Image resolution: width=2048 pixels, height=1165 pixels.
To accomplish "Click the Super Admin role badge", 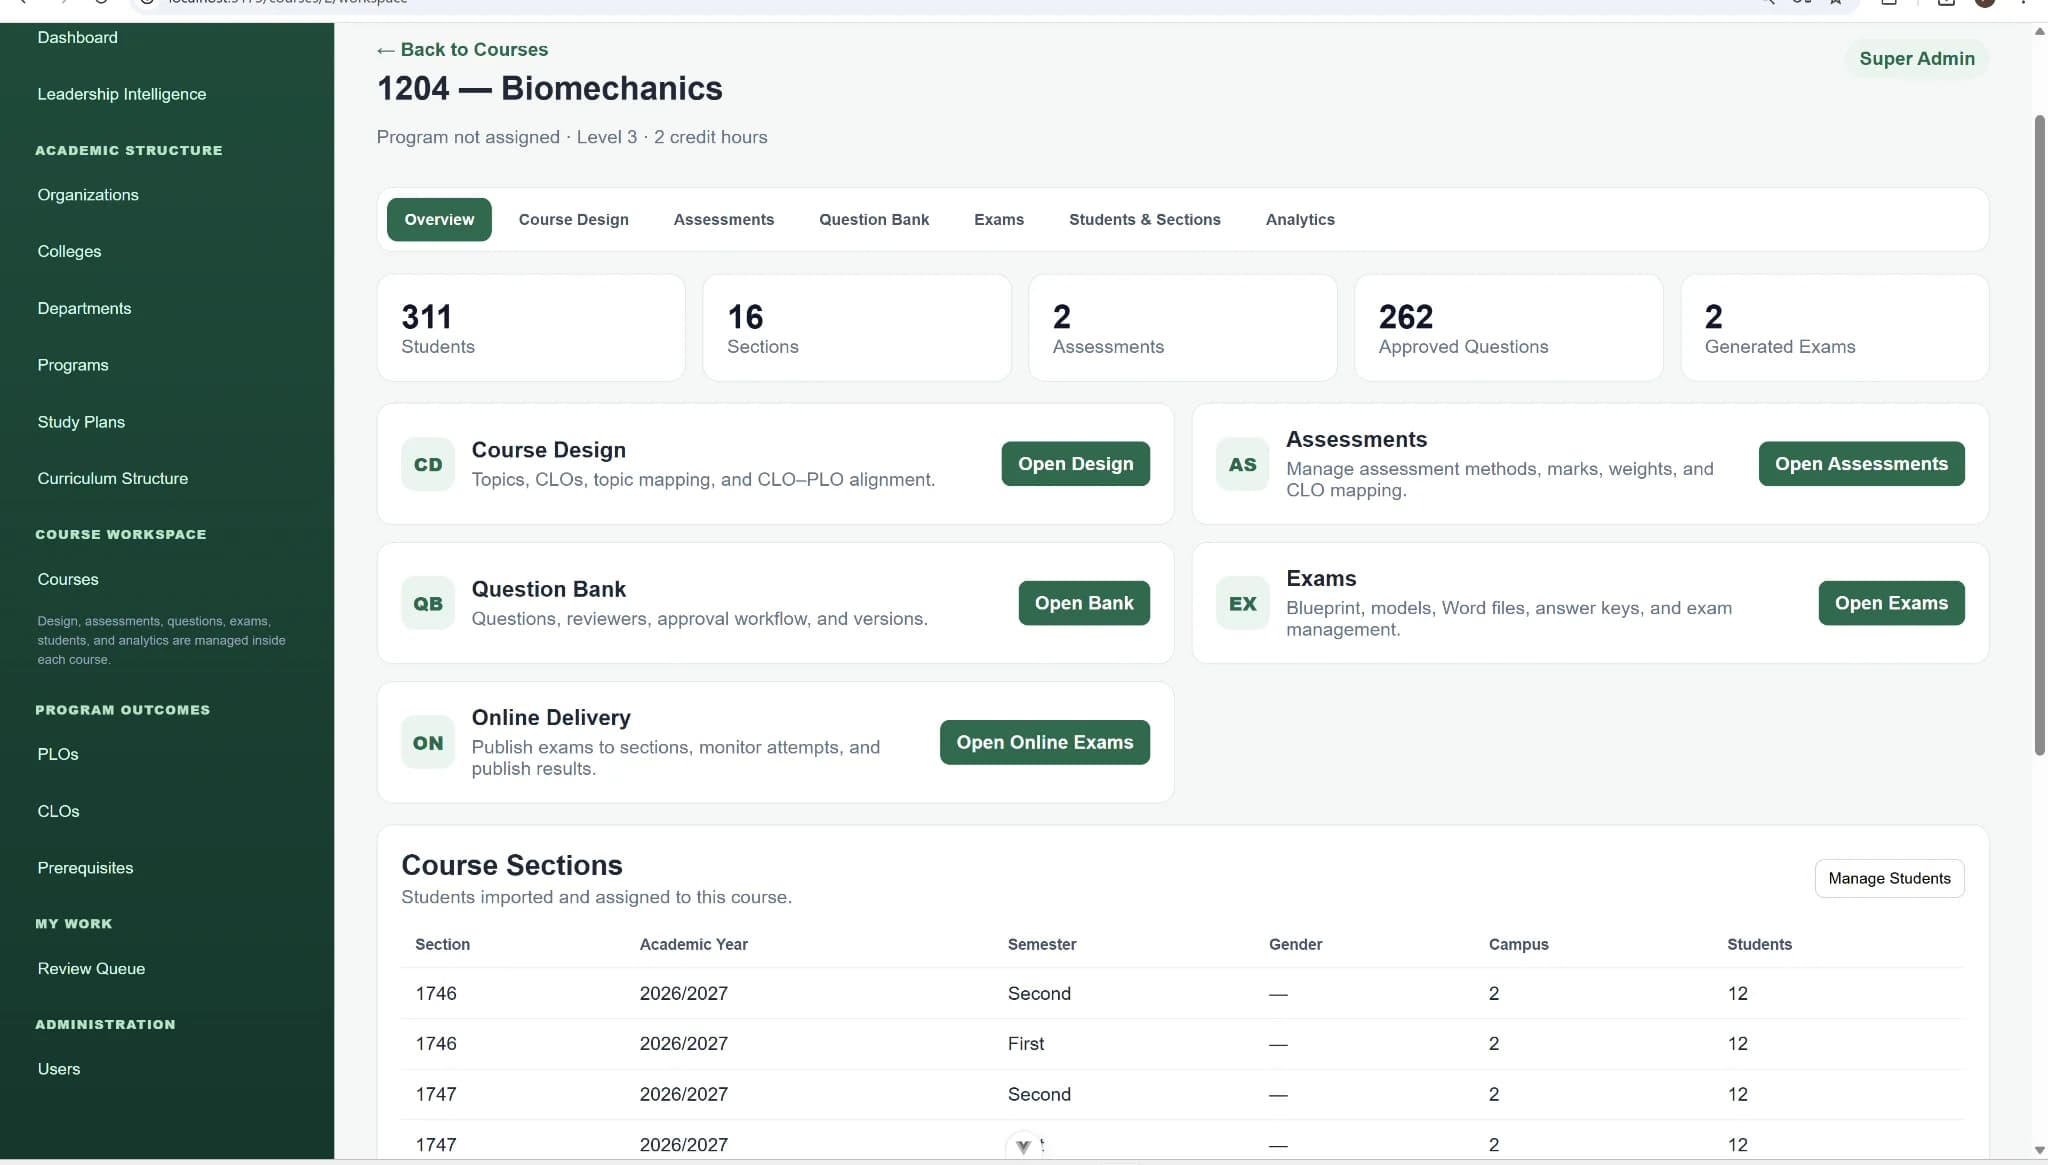I will click(x=1916, y=59).
